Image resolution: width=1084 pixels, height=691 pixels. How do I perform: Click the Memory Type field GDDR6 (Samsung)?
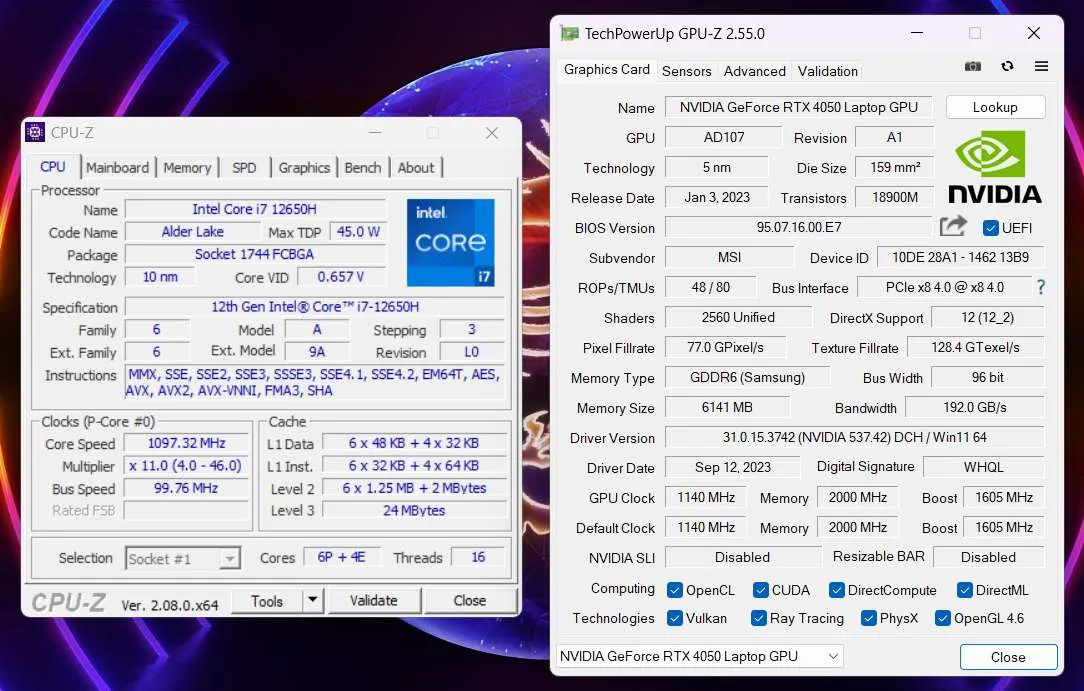[747, 377]
